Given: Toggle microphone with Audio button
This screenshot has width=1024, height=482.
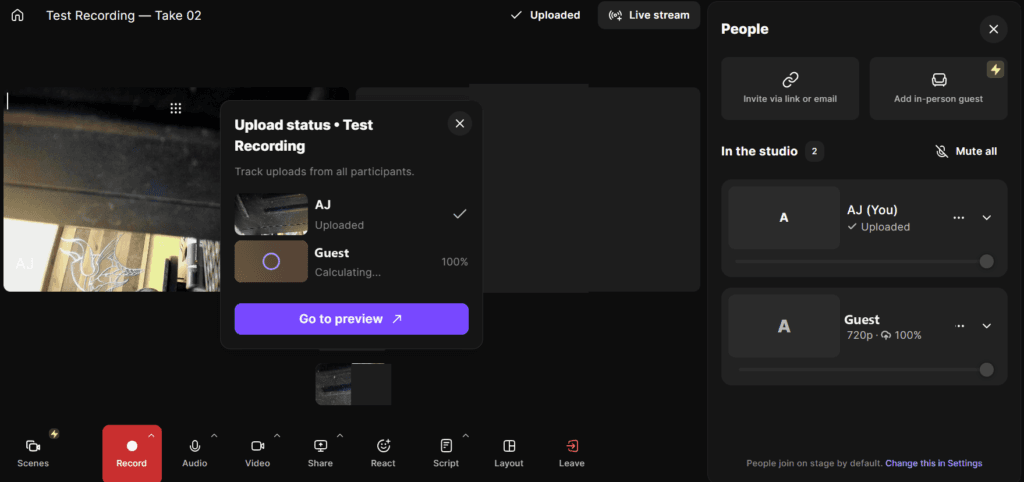Looking at the screenshot, I should pos(195,453).
